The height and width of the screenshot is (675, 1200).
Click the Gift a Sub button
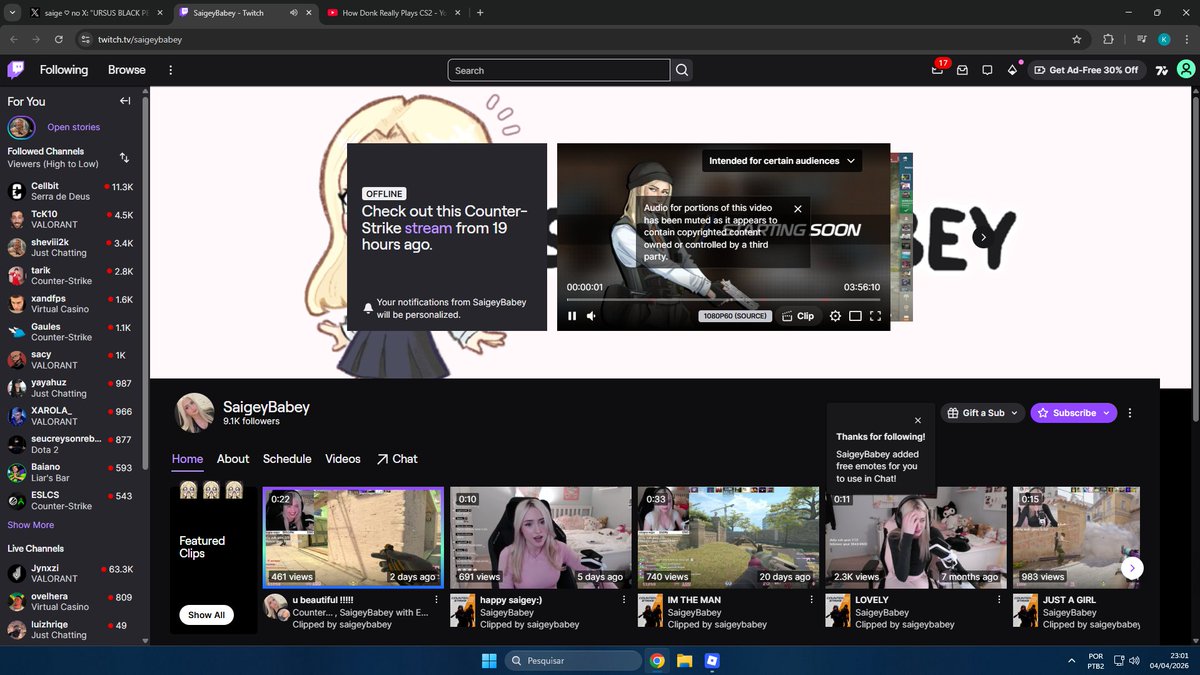coord(983,413)
